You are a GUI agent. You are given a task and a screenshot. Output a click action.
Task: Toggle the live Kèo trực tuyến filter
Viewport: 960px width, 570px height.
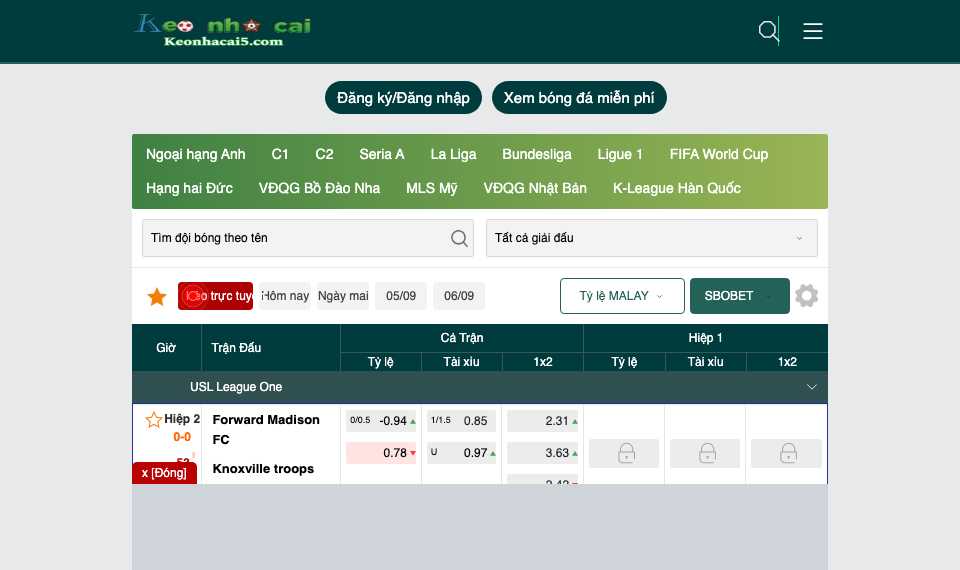point(216,296)
